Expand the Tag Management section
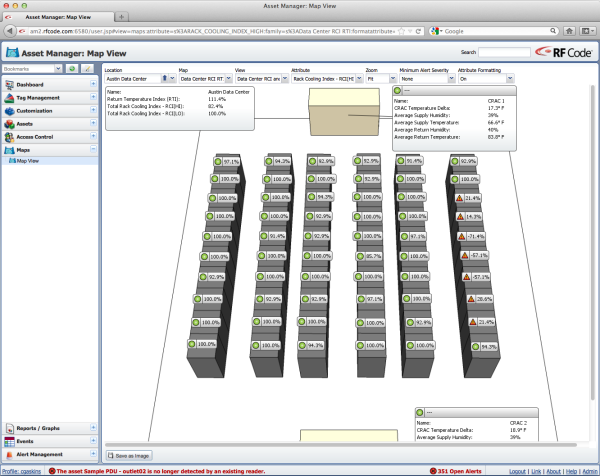Image resolution: width=600 pixels, height=476 pixels. tap(93, 97)
